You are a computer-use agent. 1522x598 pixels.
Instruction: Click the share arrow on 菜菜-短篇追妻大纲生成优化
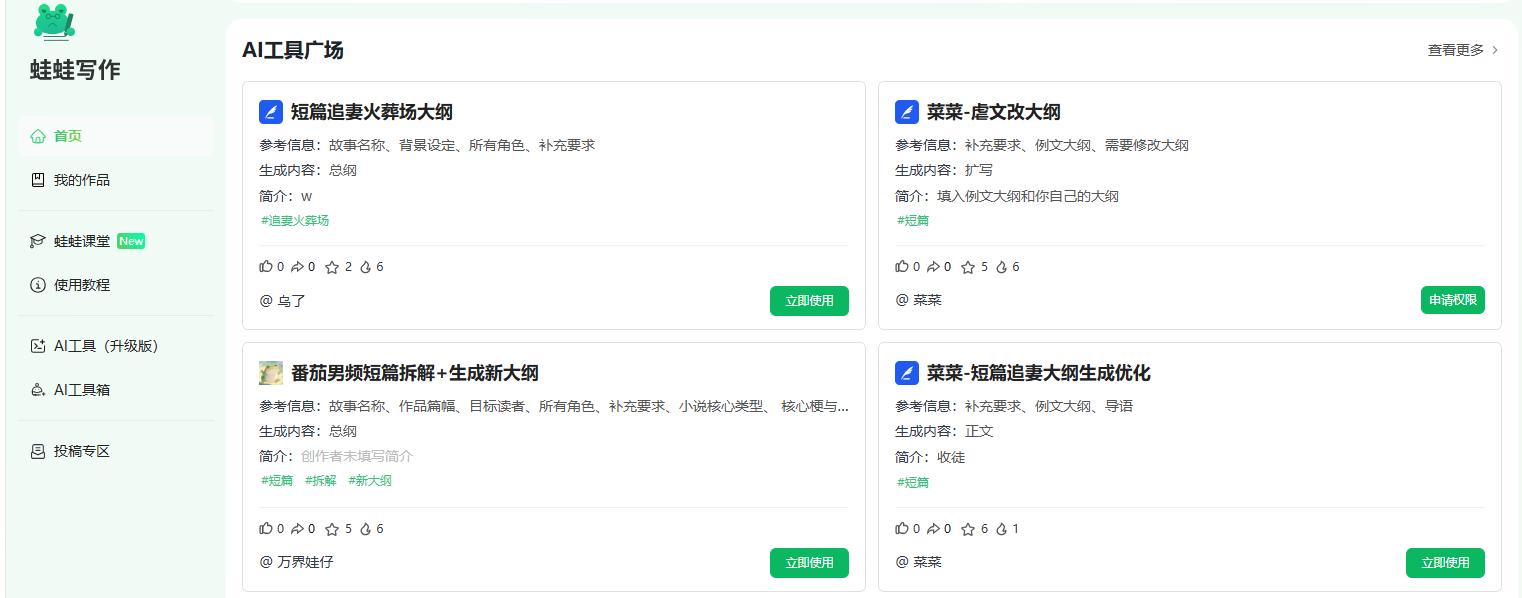935,528
